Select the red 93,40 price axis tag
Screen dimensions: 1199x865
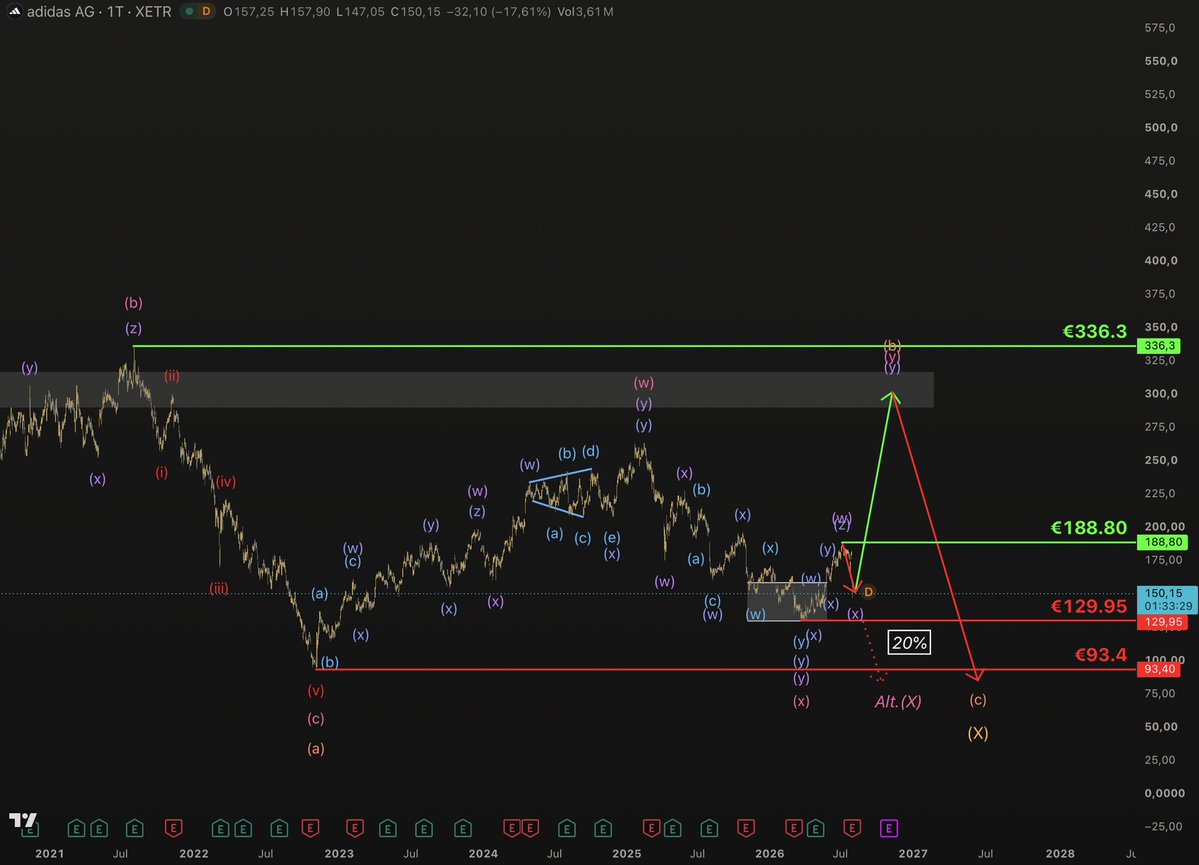[x=1159, y=669]
